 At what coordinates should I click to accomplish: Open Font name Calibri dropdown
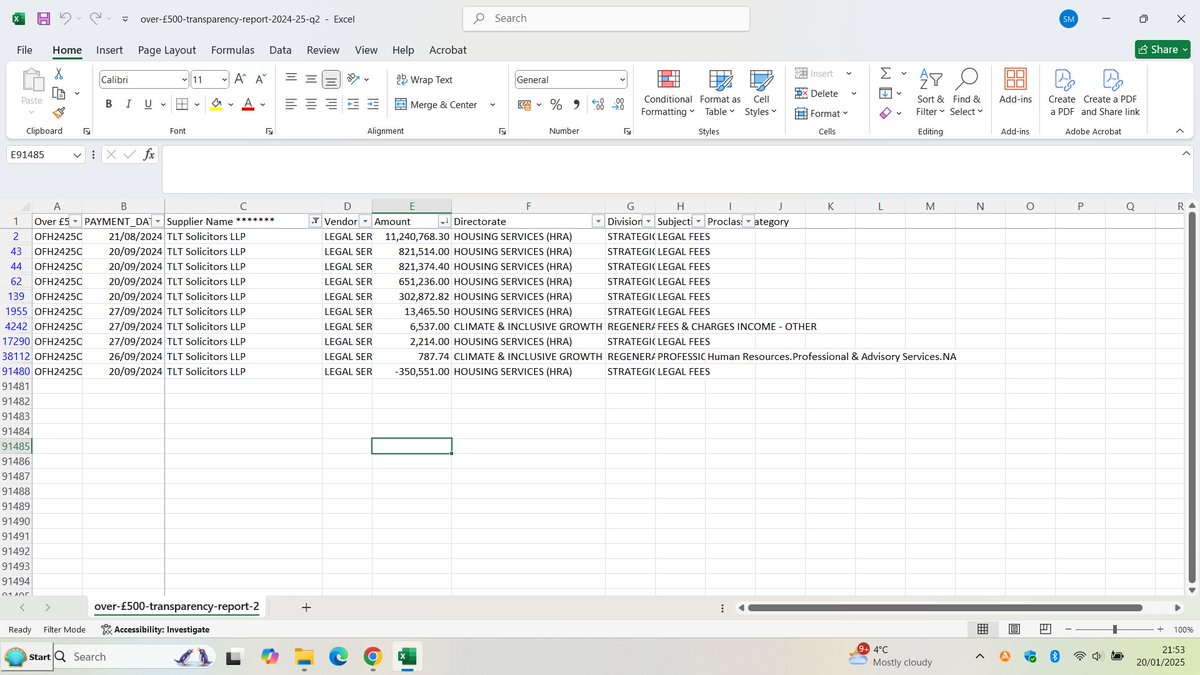[x=184, y=79]
